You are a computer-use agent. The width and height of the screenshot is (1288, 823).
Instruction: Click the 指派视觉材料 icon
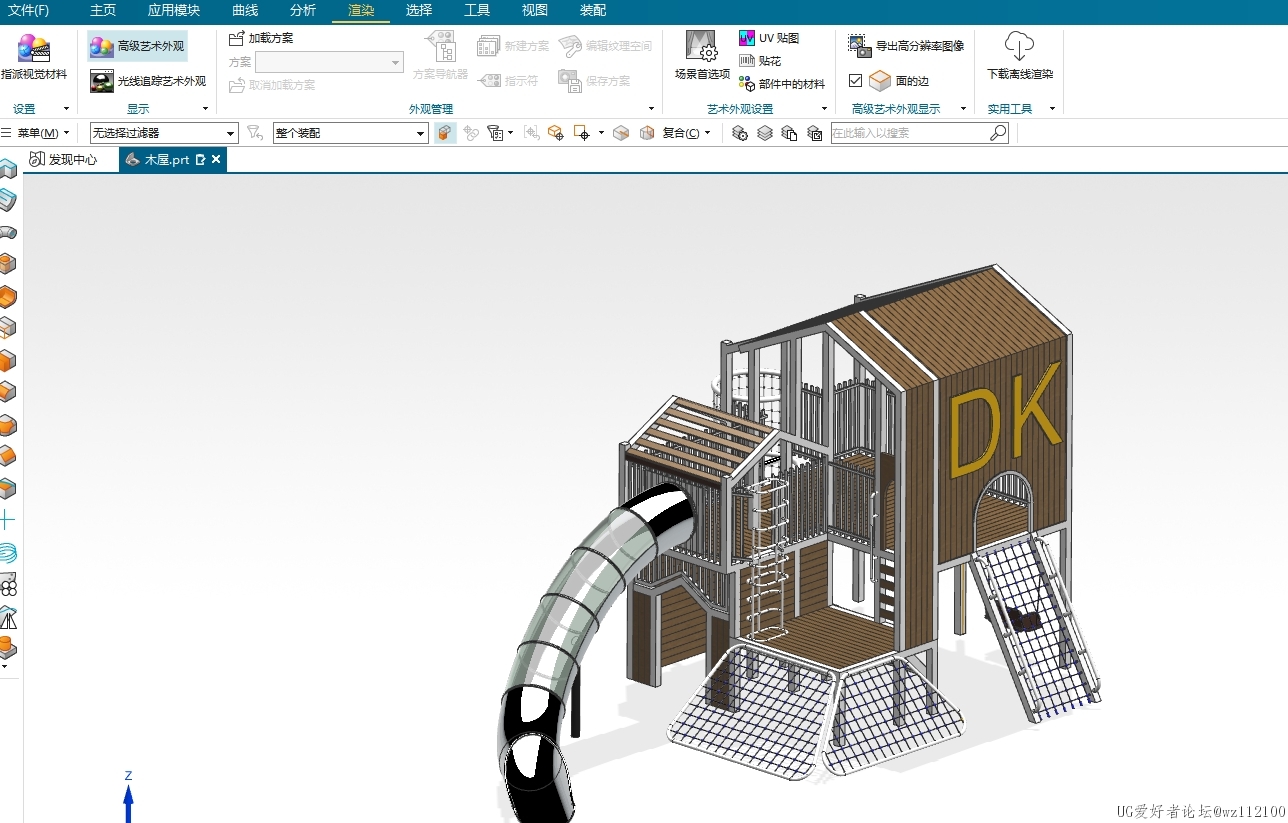[34, 48]
